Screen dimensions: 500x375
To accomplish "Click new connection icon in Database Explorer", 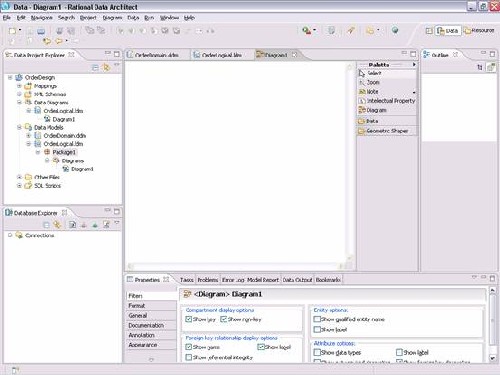I will point(73,225).
